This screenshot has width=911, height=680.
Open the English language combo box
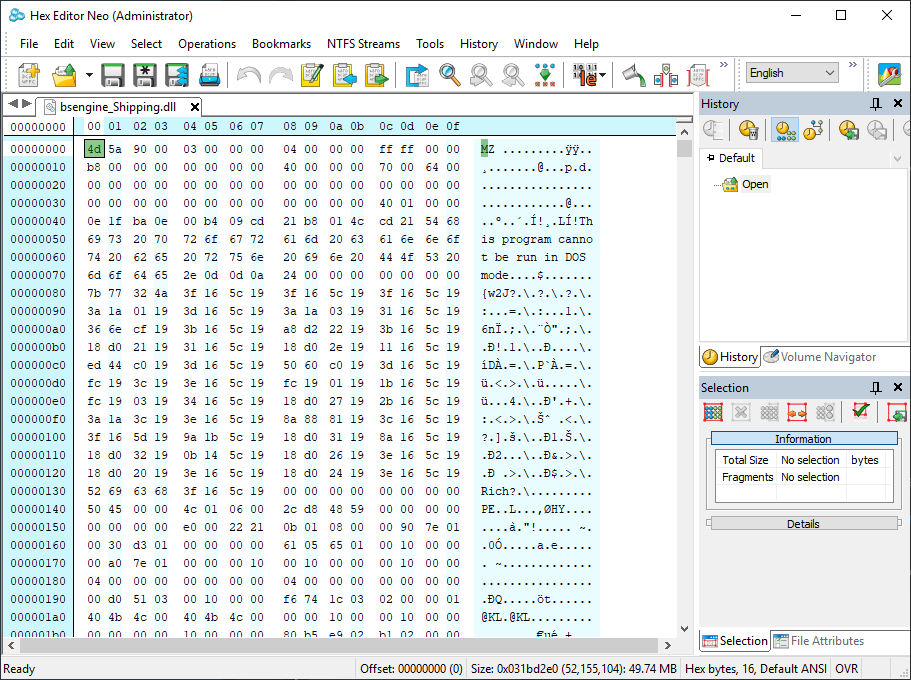(792, 73)
